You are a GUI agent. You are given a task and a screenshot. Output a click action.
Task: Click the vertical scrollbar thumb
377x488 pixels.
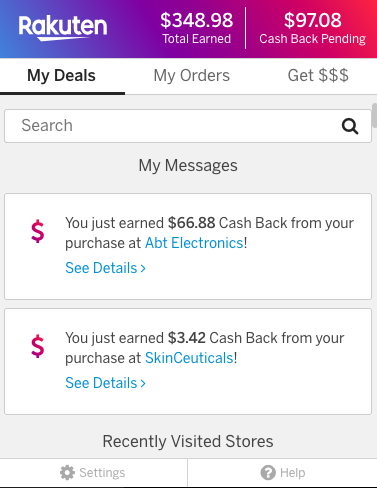click(x=374, y=115)
